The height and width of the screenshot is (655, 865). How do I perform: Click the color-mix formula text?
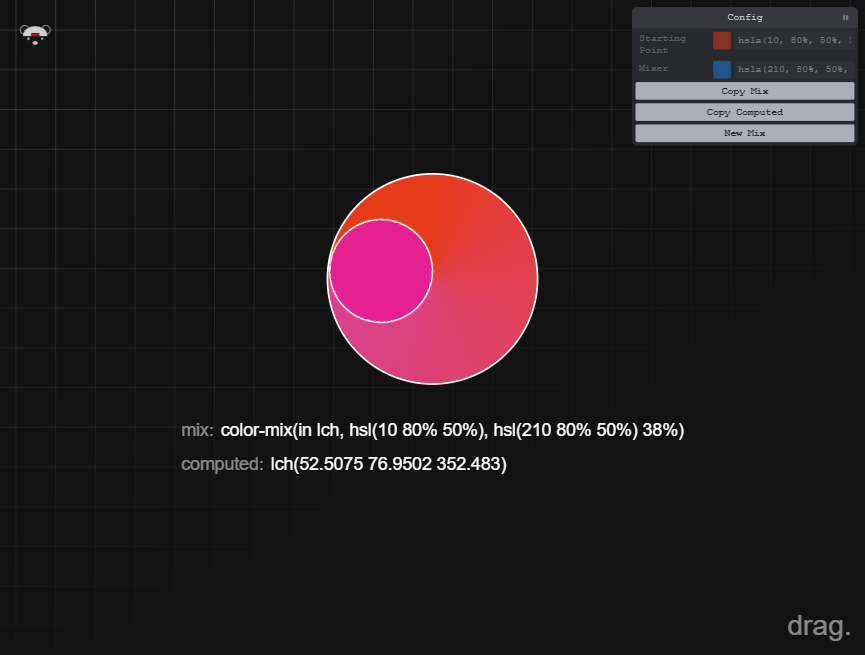point(452,430)
